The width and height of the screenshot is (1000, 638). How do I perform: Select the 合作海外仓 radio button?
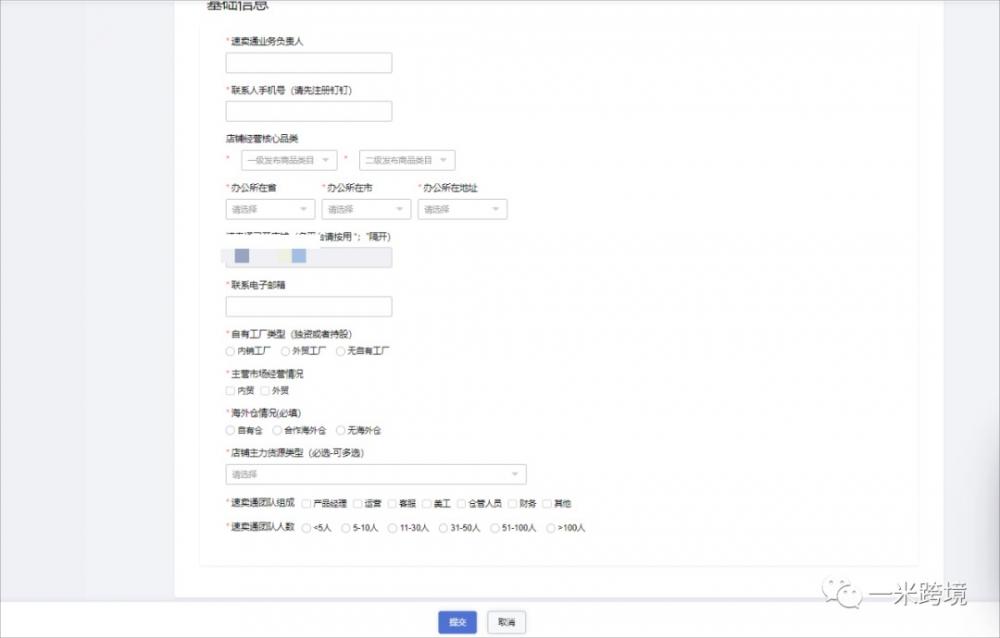(x=277, y=430)
